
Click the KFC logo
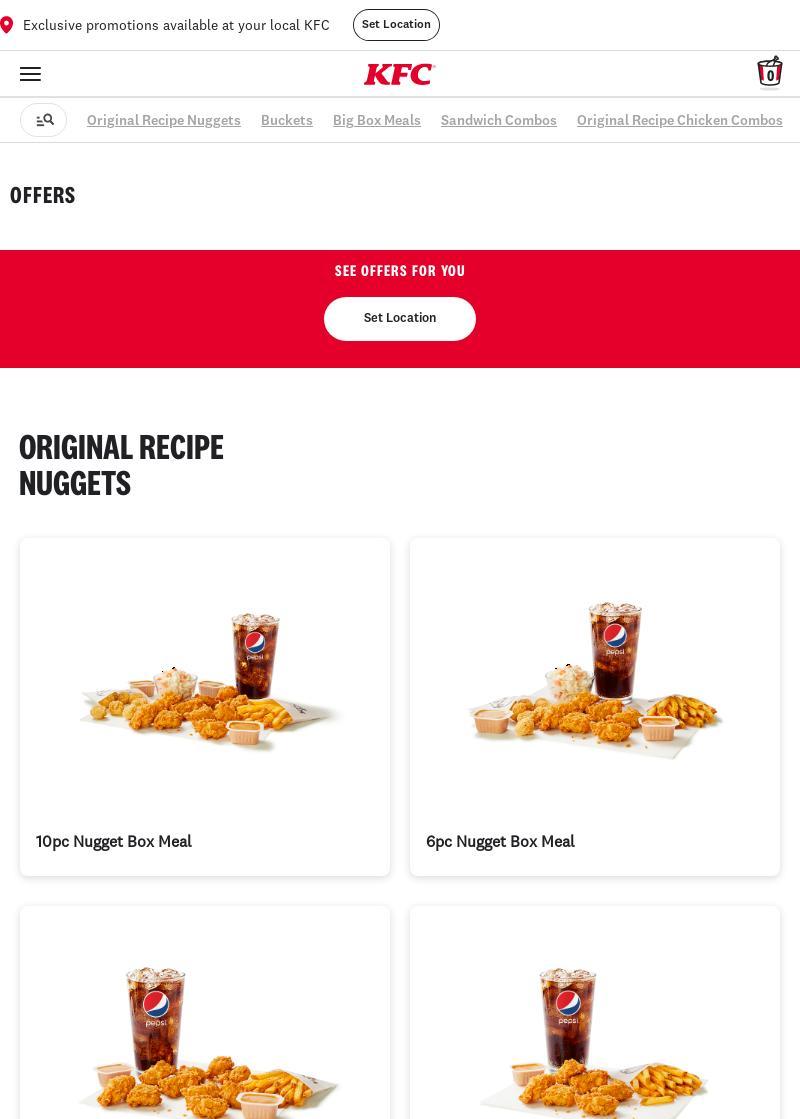[399, 74]
